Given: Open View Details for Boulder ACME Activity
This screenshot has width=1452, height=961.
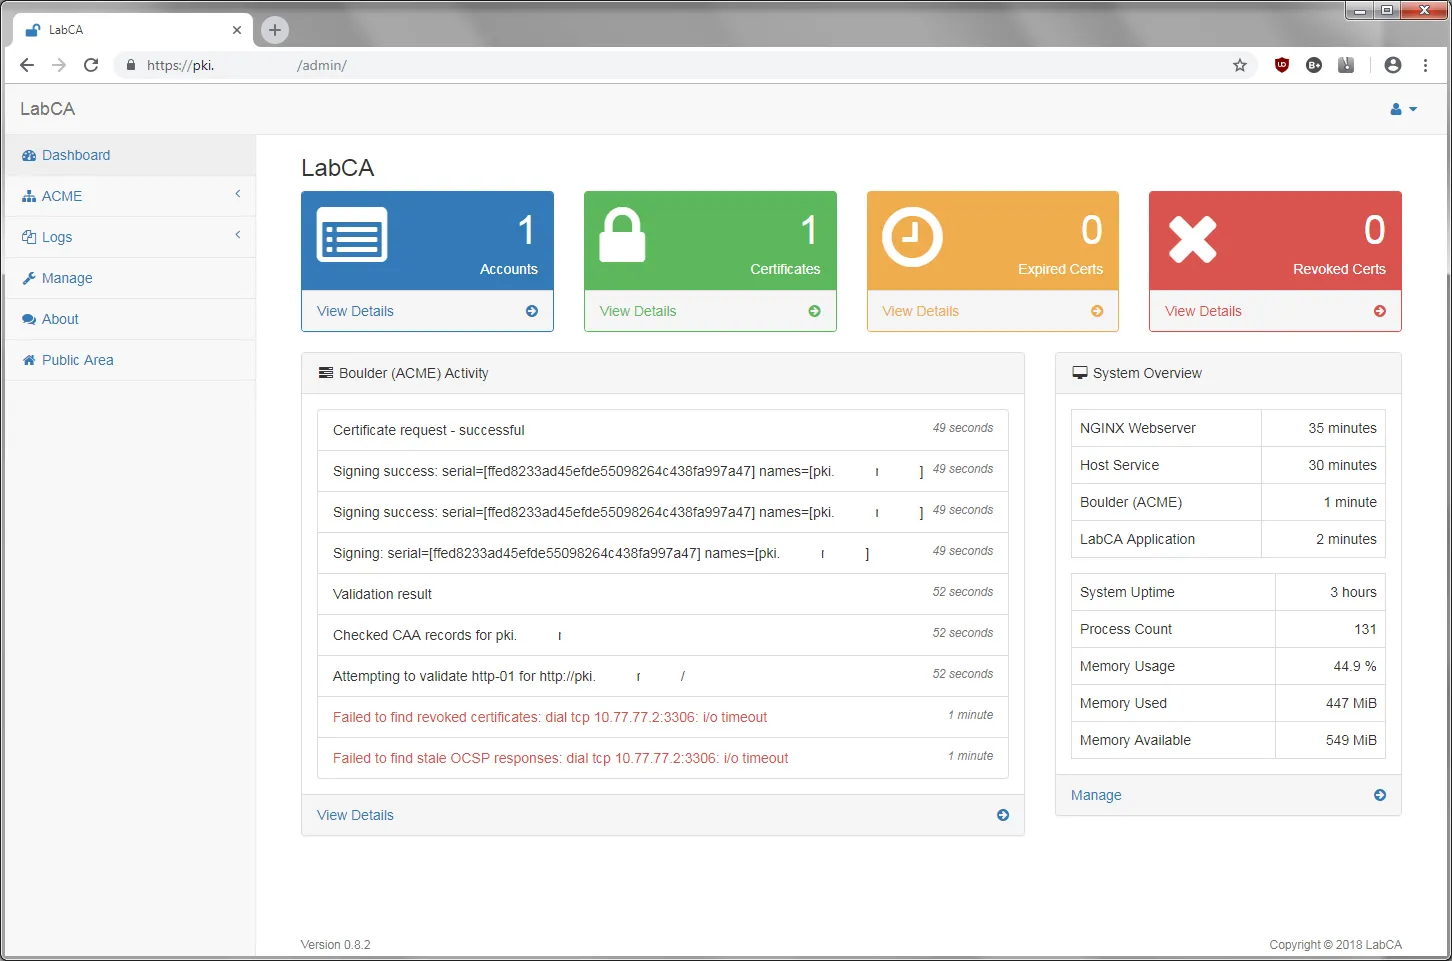Looking at the screenshot, I should pos(355,815).
